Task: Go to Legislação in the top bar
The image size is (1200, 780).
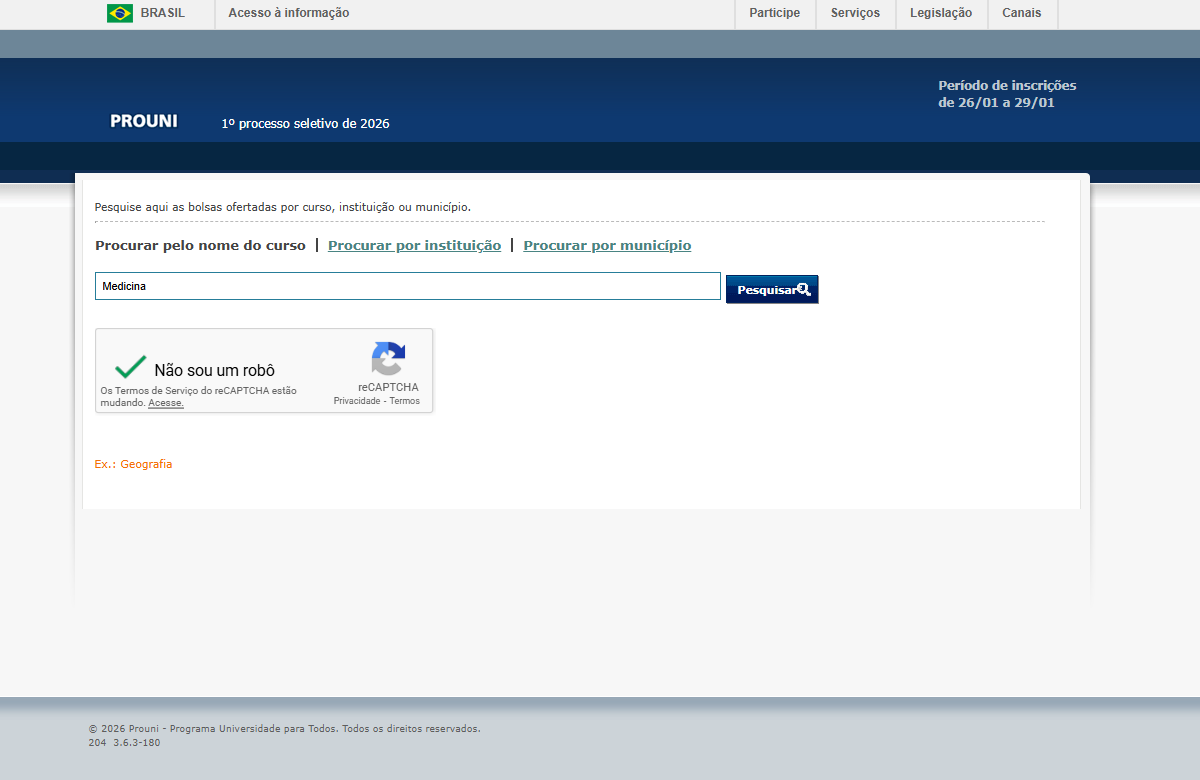Action: coord(940,13)
